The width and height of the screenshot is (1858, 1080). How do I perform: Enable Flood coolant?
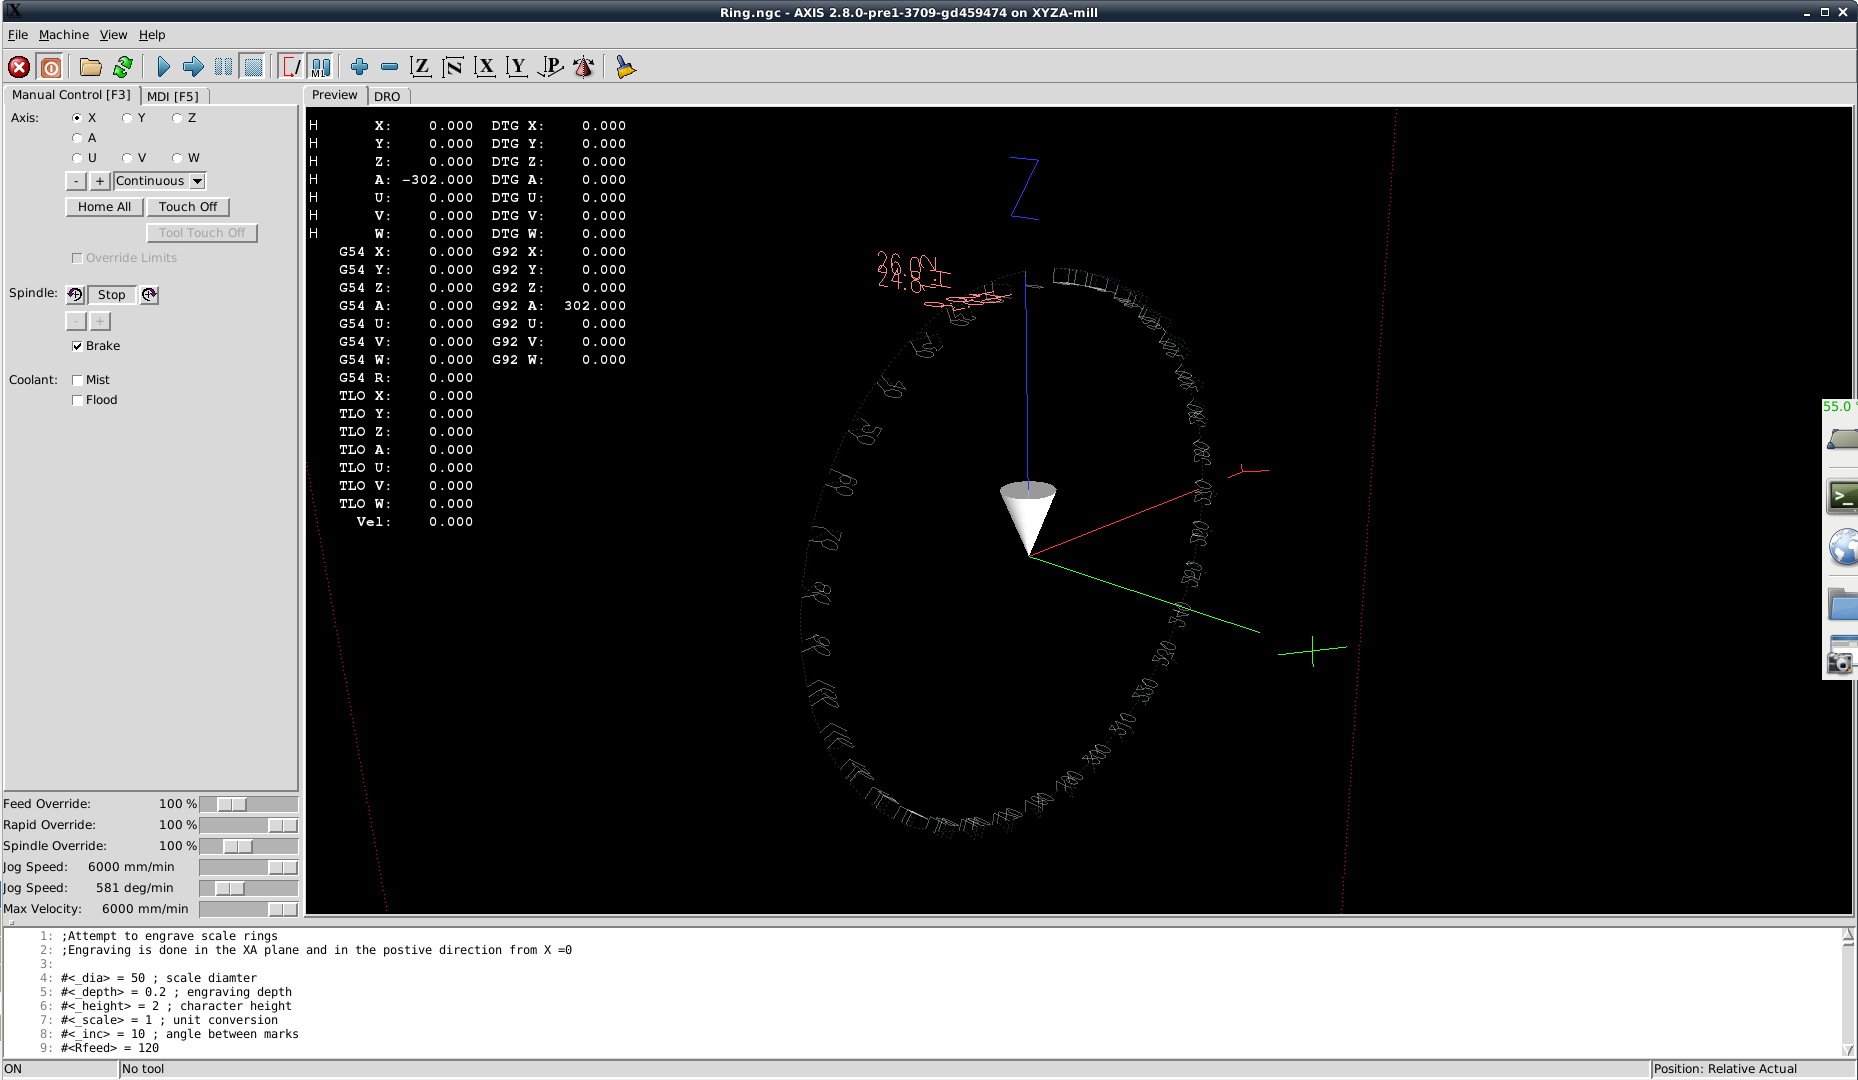click(x=77, y=400)
